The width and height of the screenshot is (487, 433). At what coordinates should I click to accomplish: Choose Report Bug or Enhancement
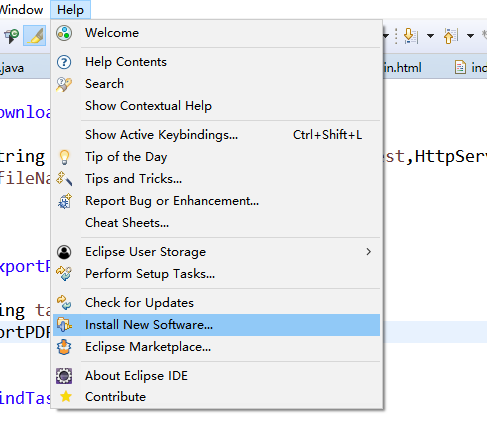click(x=216, y=201)
